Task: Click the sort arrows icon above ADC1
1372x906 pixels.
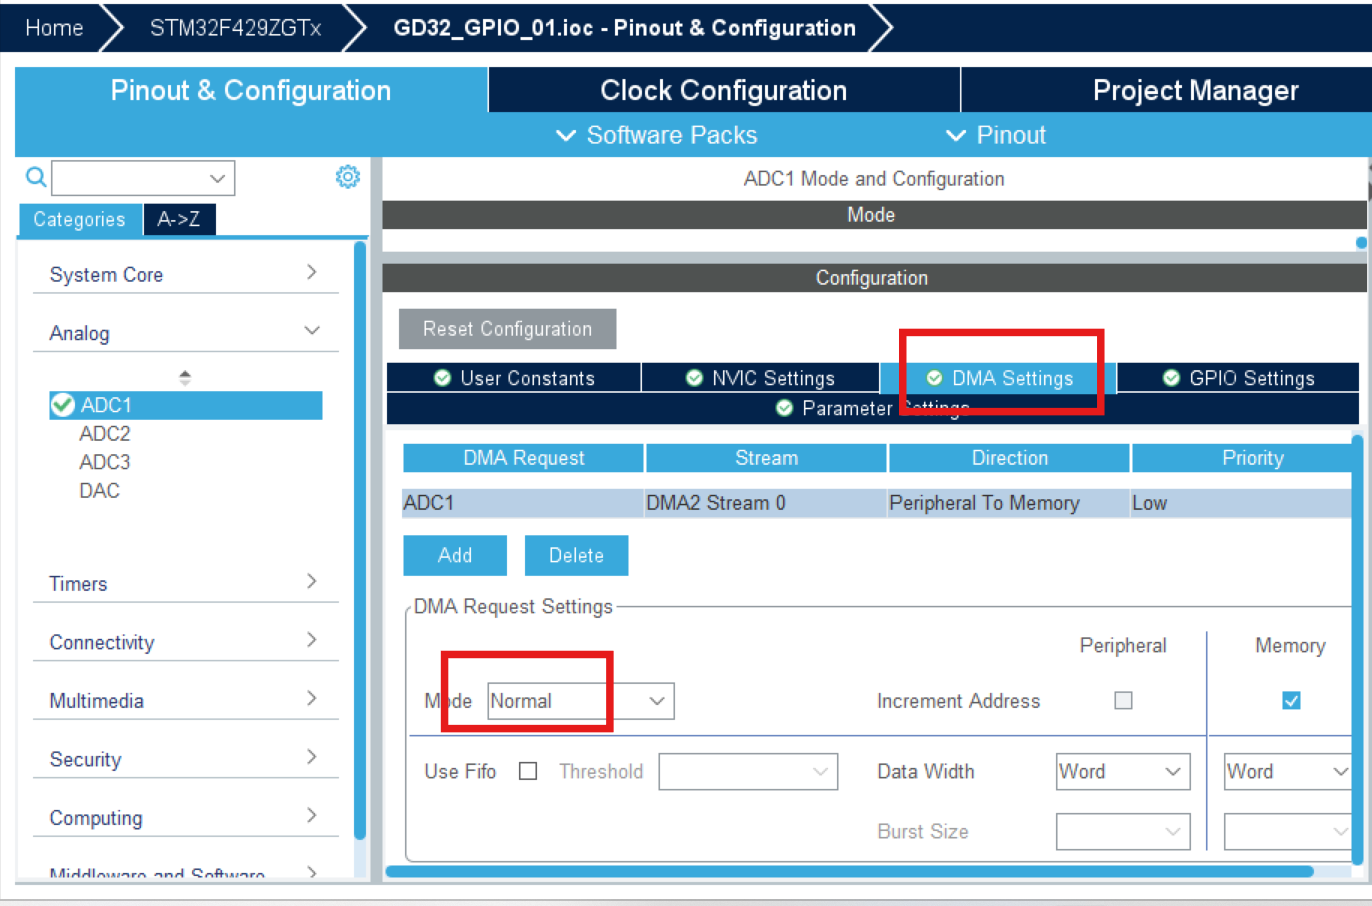Action: pyautogui.click(x=185, y=378)
